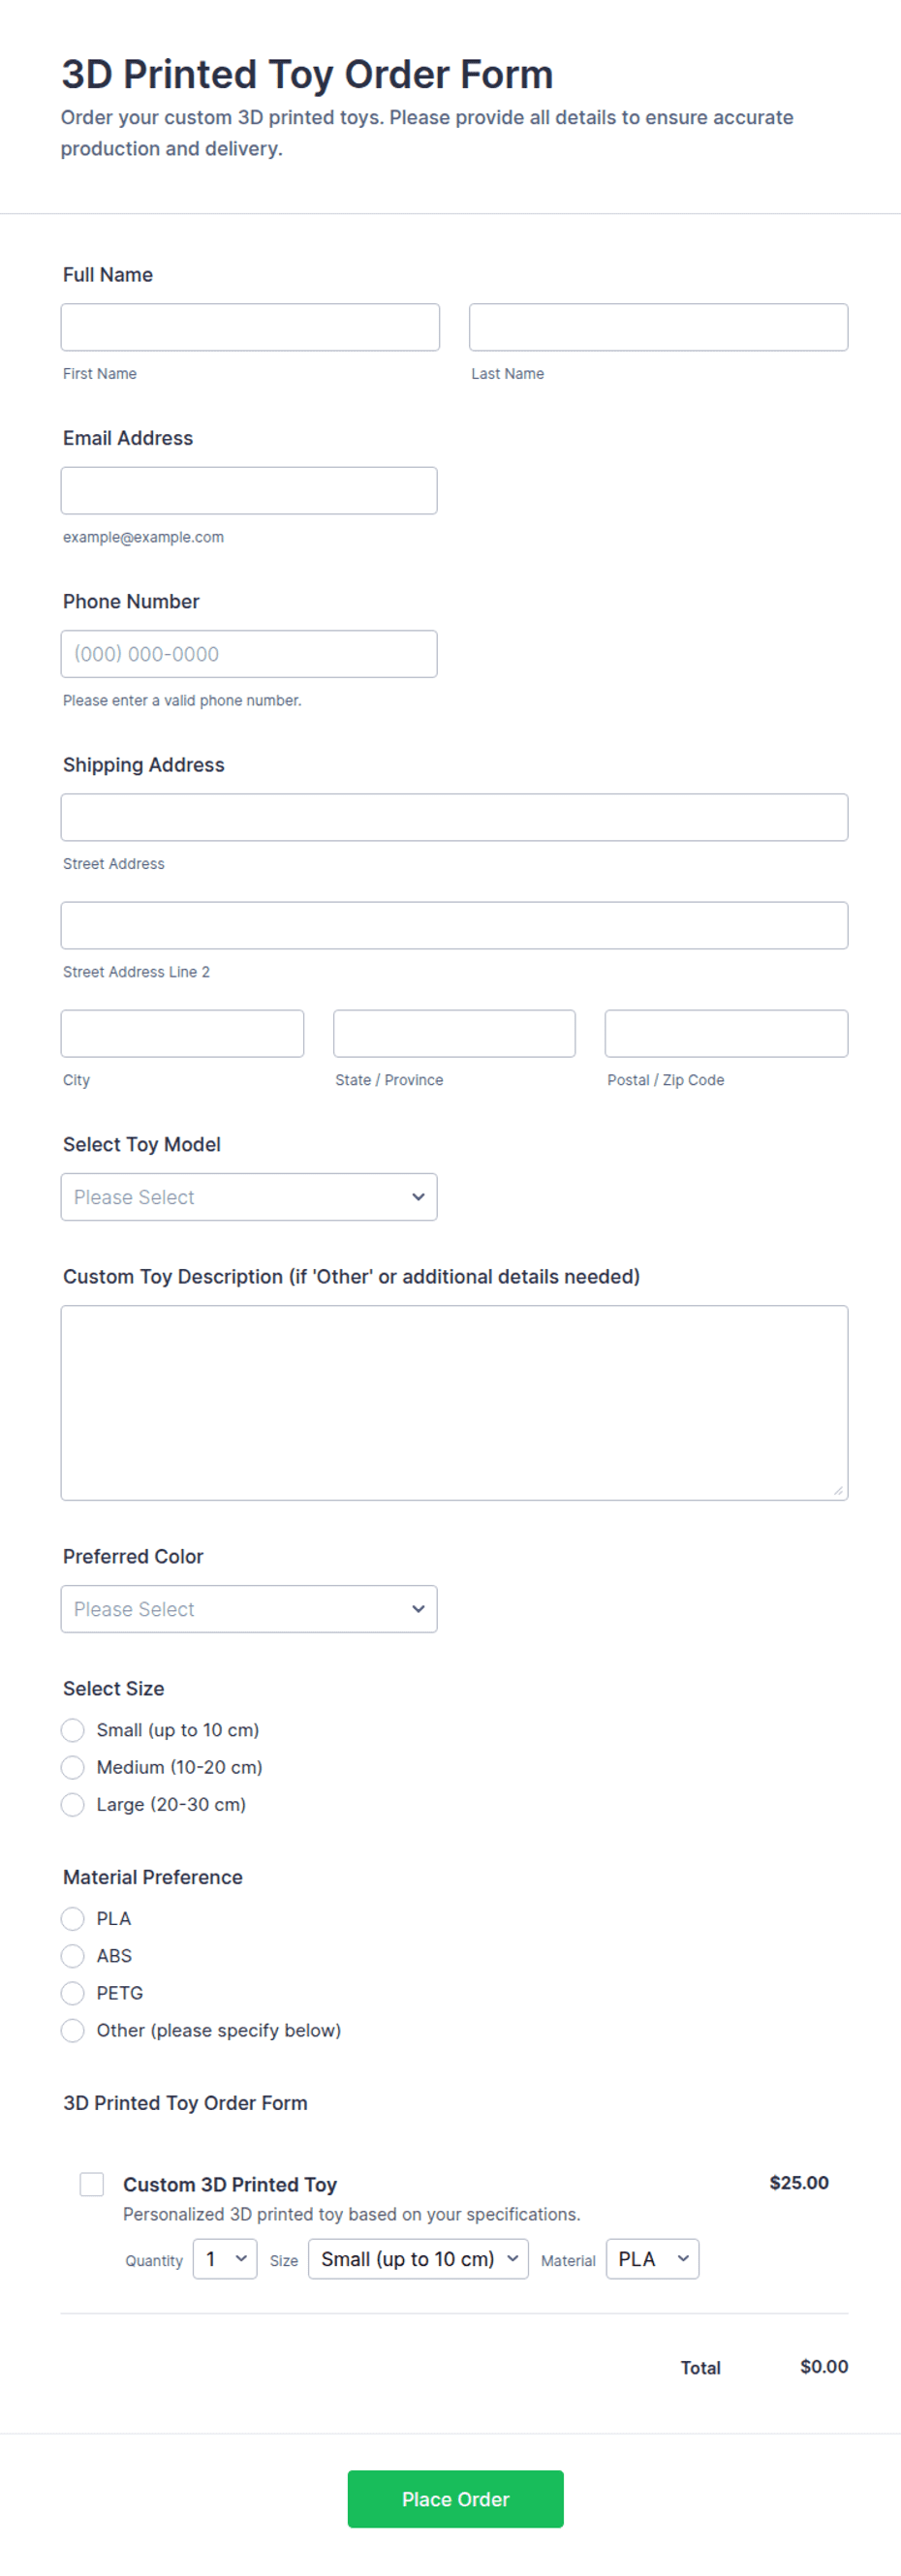Choose the Other (please specify below) material
This screenshot has height=2576, width=901.
73,2030
